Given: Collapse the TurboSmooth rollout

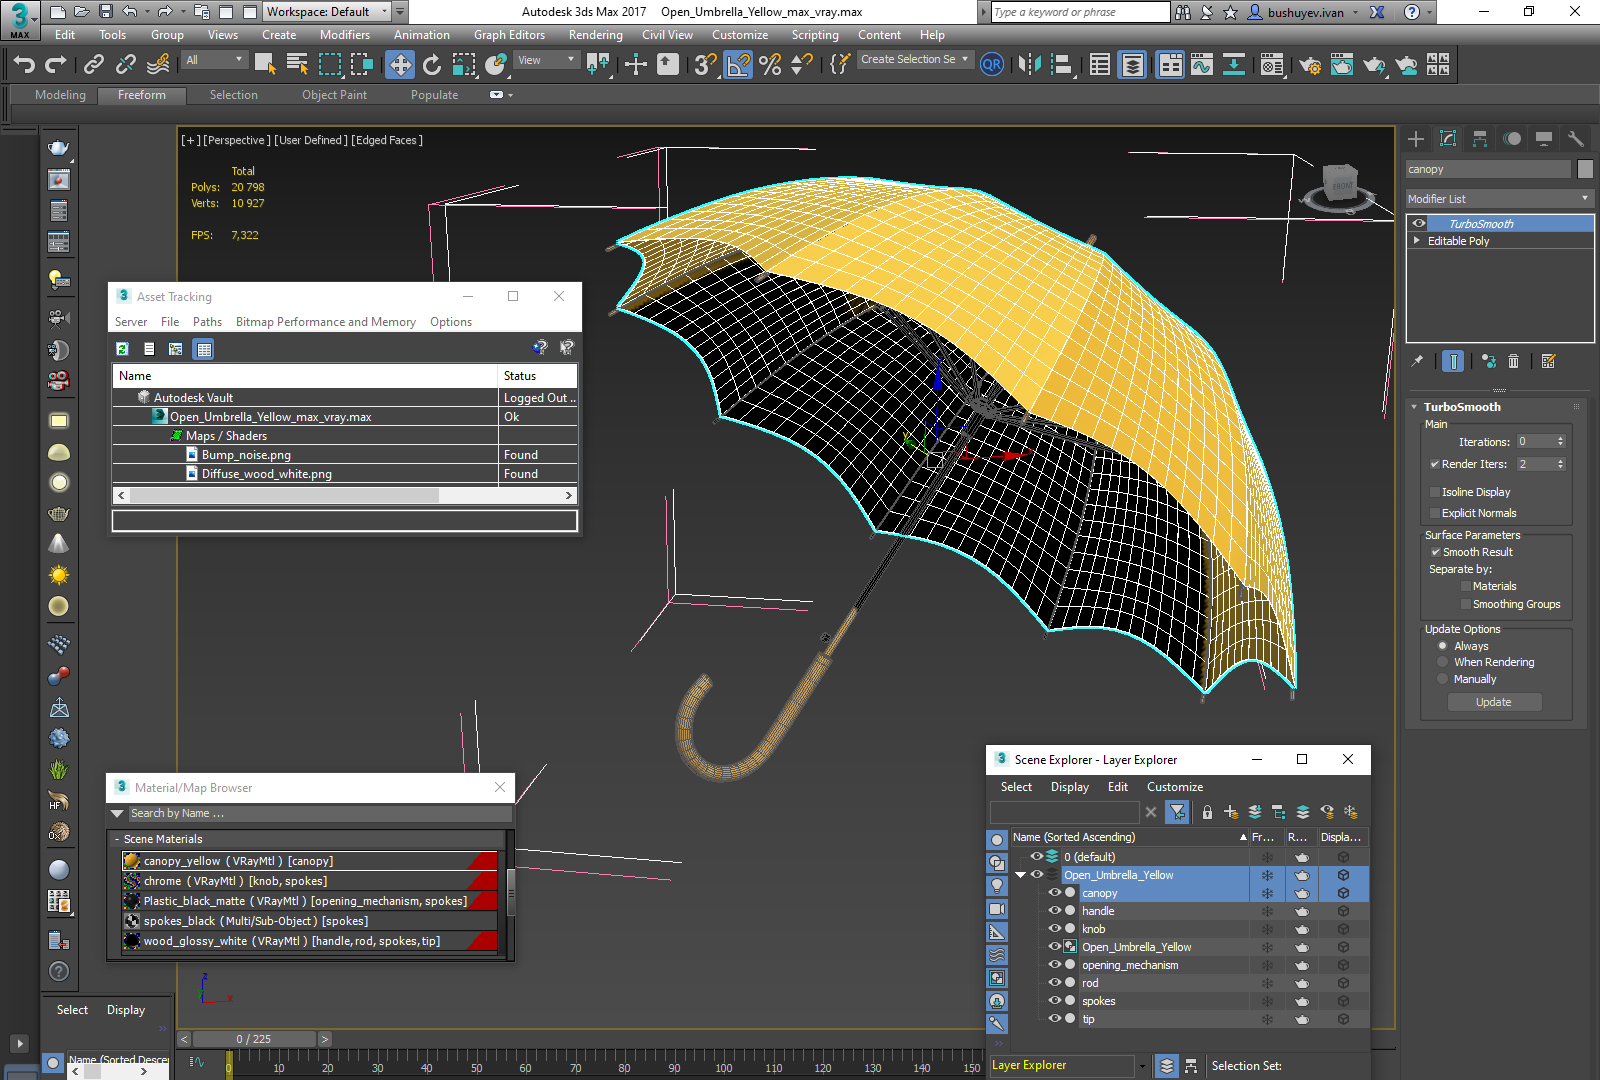Looking at the screenshot, I should (1414, 407).
